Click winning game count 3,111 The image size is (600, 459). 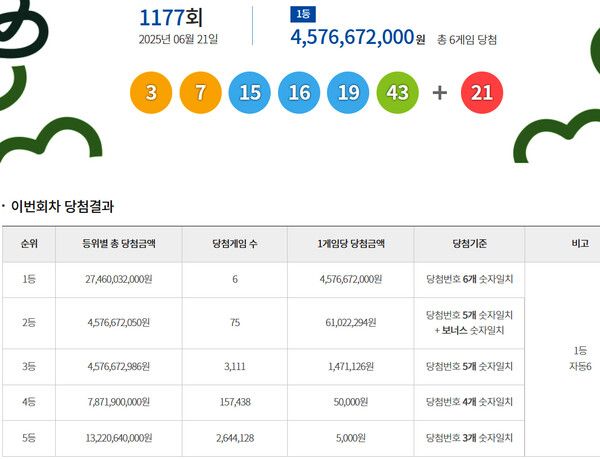tap(235, 366)
